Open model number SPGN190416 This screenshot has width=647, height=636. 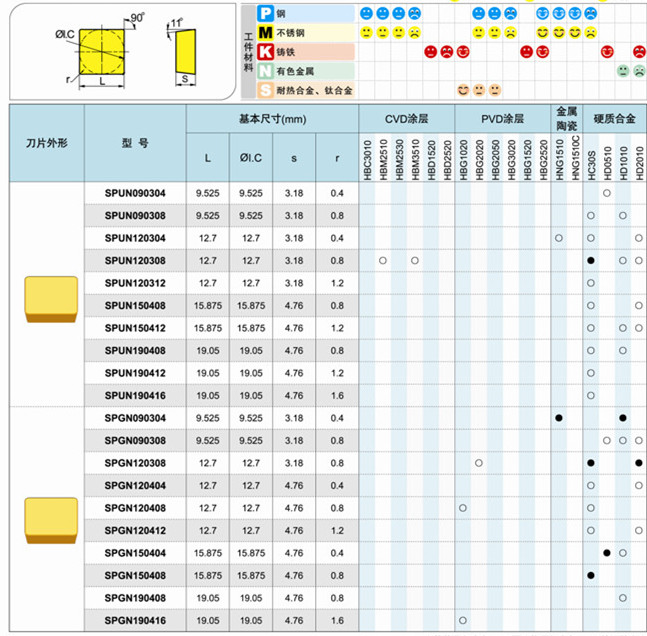tap(135, 620)
